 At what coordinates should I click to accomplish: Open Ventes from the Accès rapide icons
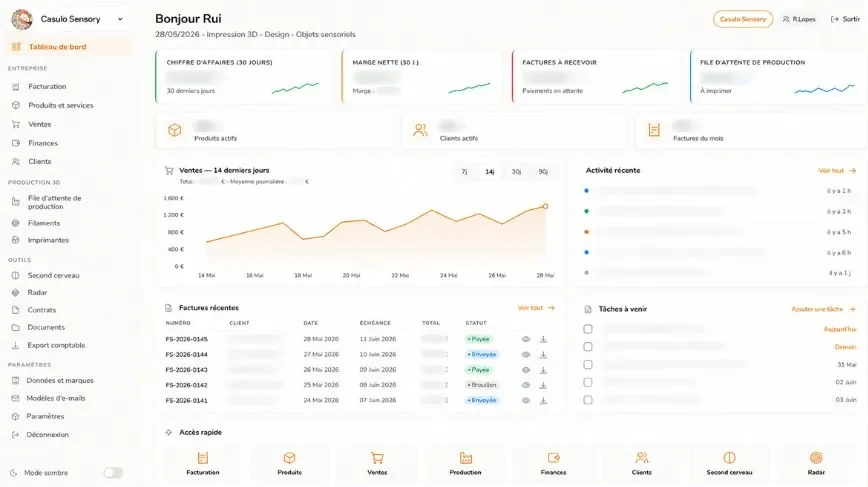click(x=377, y=463)
